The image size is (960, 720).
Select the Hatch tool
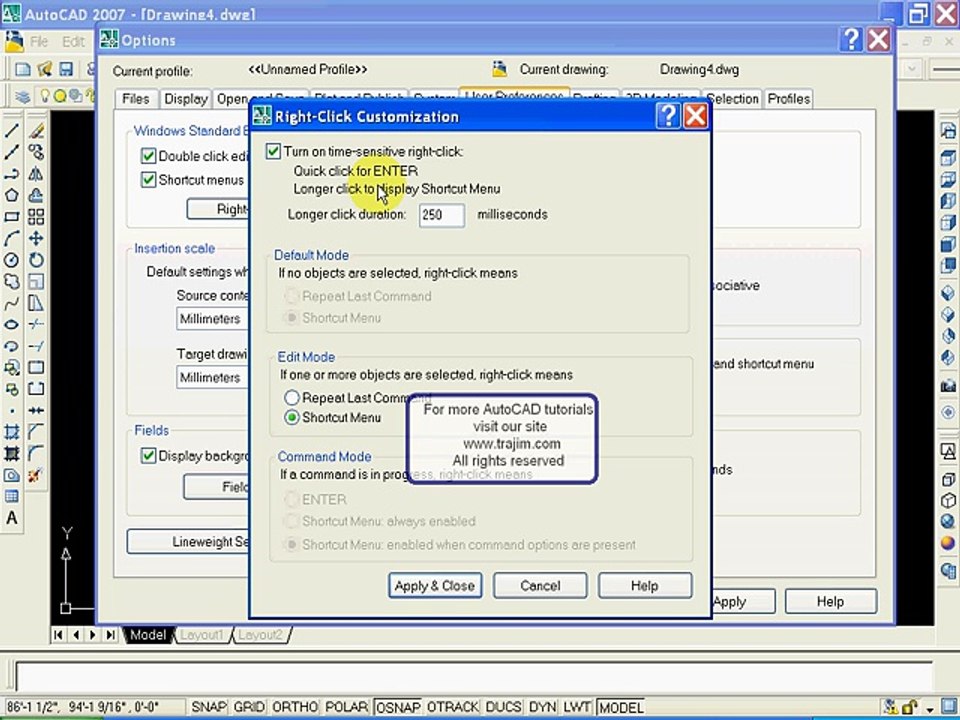point(12,432)
